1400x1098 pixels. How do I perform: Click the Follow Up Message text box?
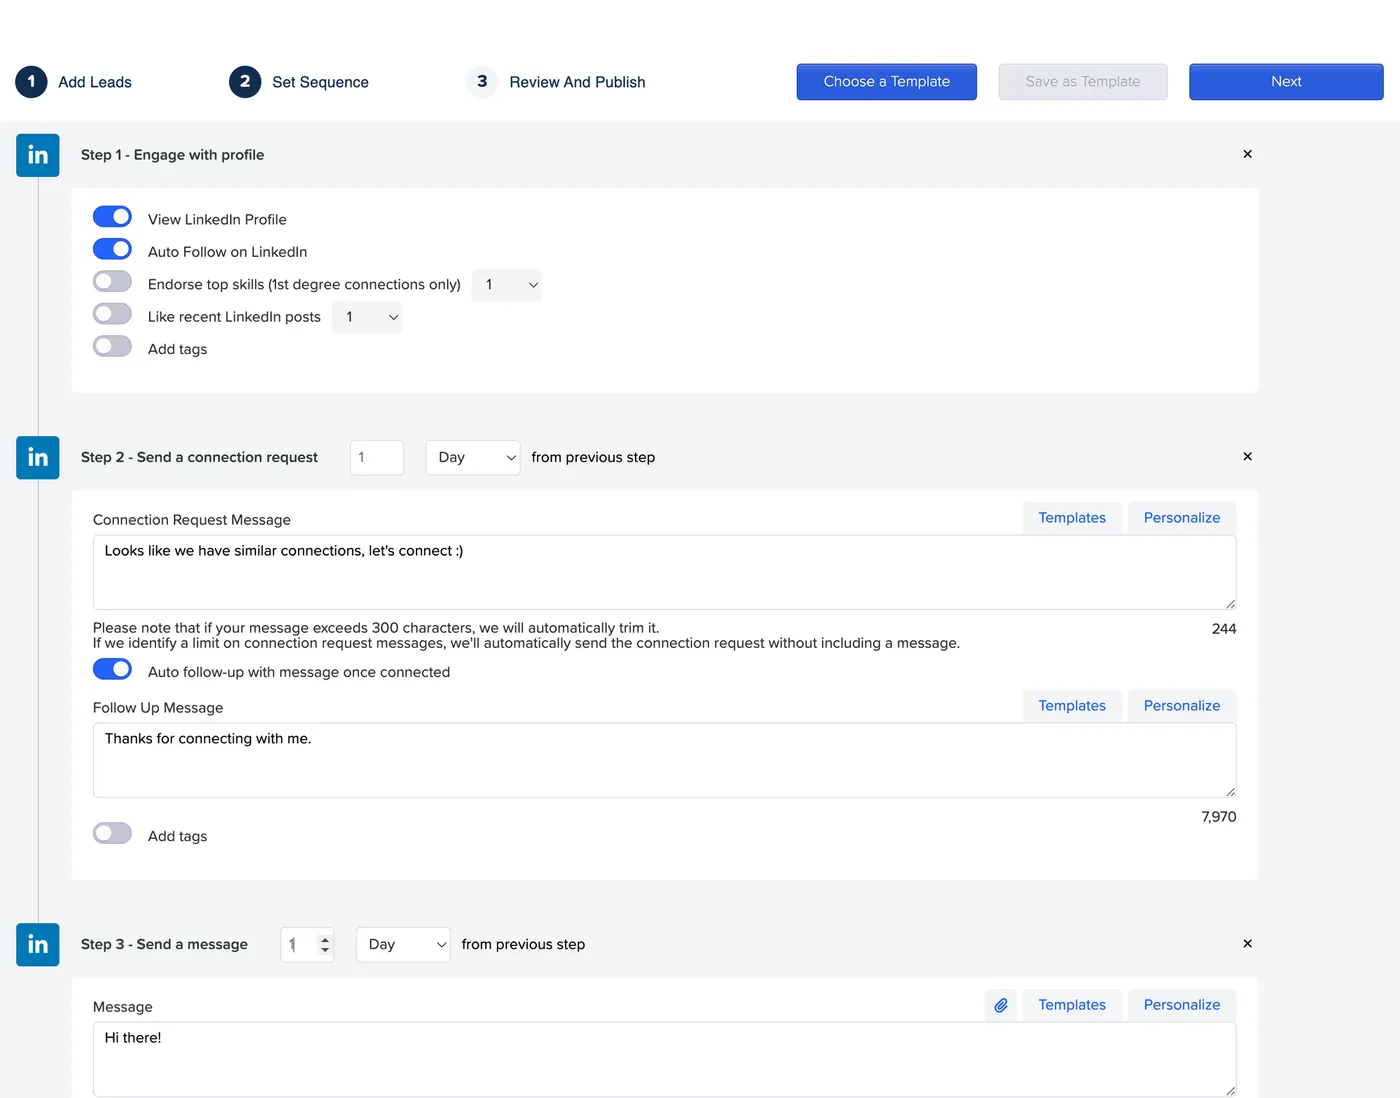pyautogui.click(x=664, y=760)
